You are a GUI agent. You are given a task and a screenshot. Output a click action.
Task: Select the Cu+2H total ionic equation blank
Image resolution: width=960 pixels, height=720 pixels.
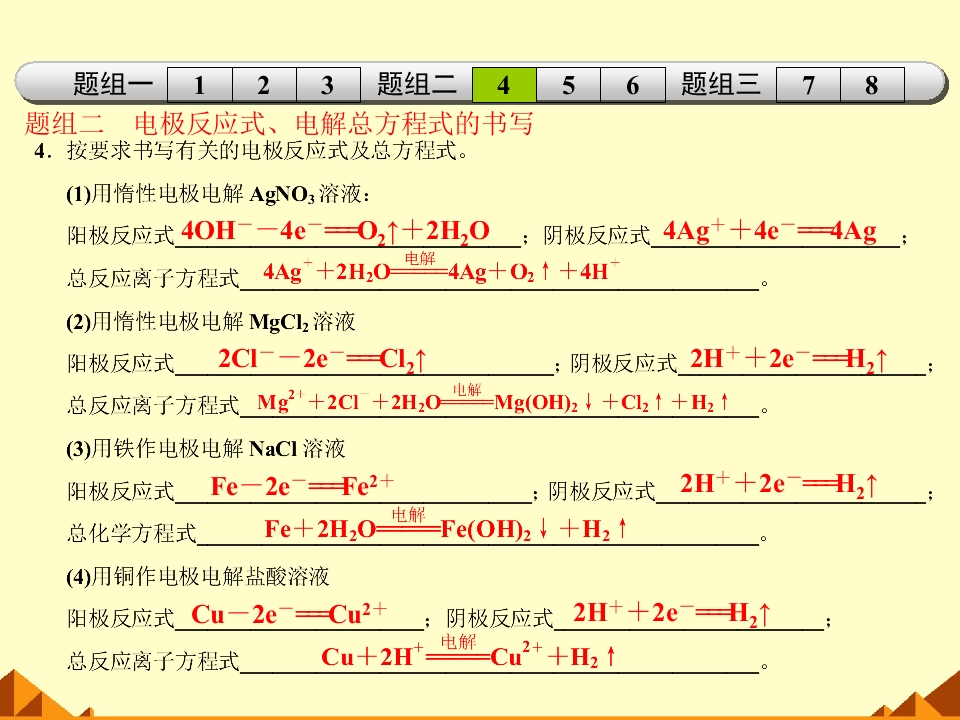(500, 658)
